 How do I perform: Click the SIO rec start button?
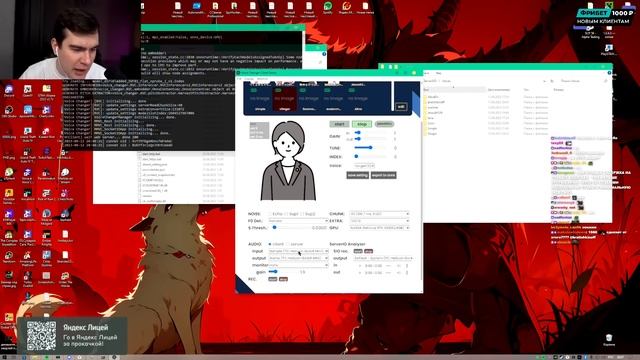(x=358, y=251)
